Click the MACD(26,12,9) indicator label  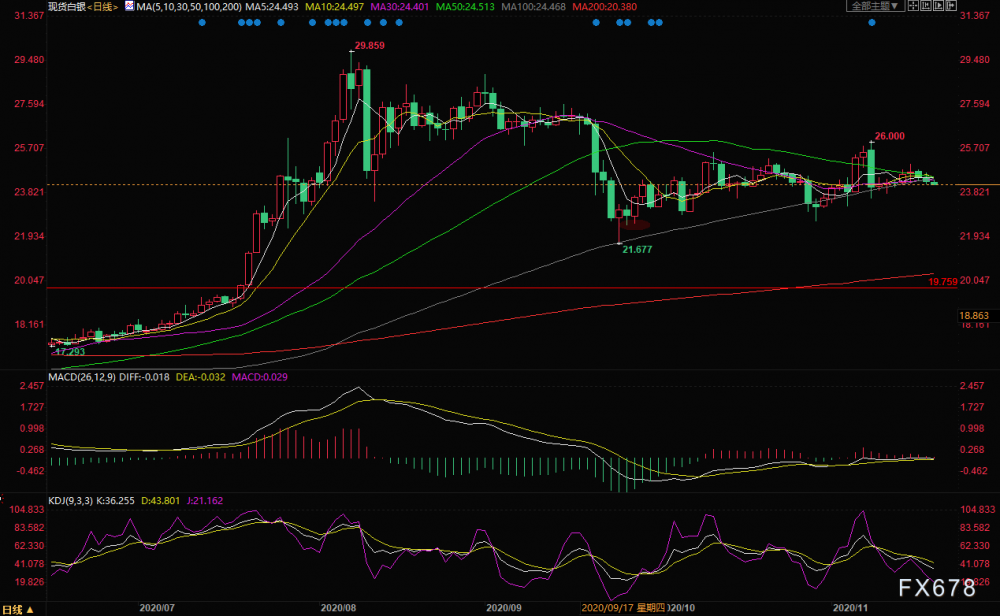pos(82,377)
